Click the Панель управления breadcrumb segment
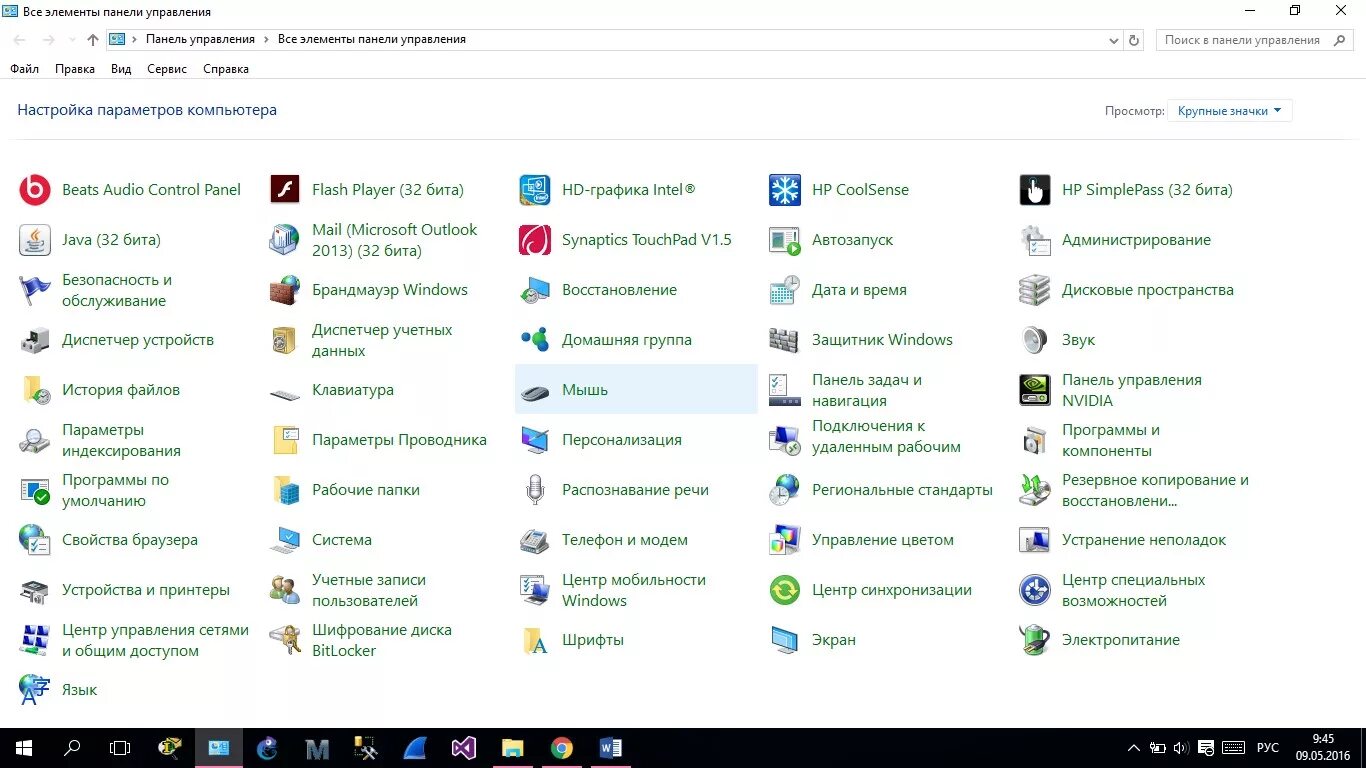The width and height of the screenshot is (1366, 768). [200, 40]
